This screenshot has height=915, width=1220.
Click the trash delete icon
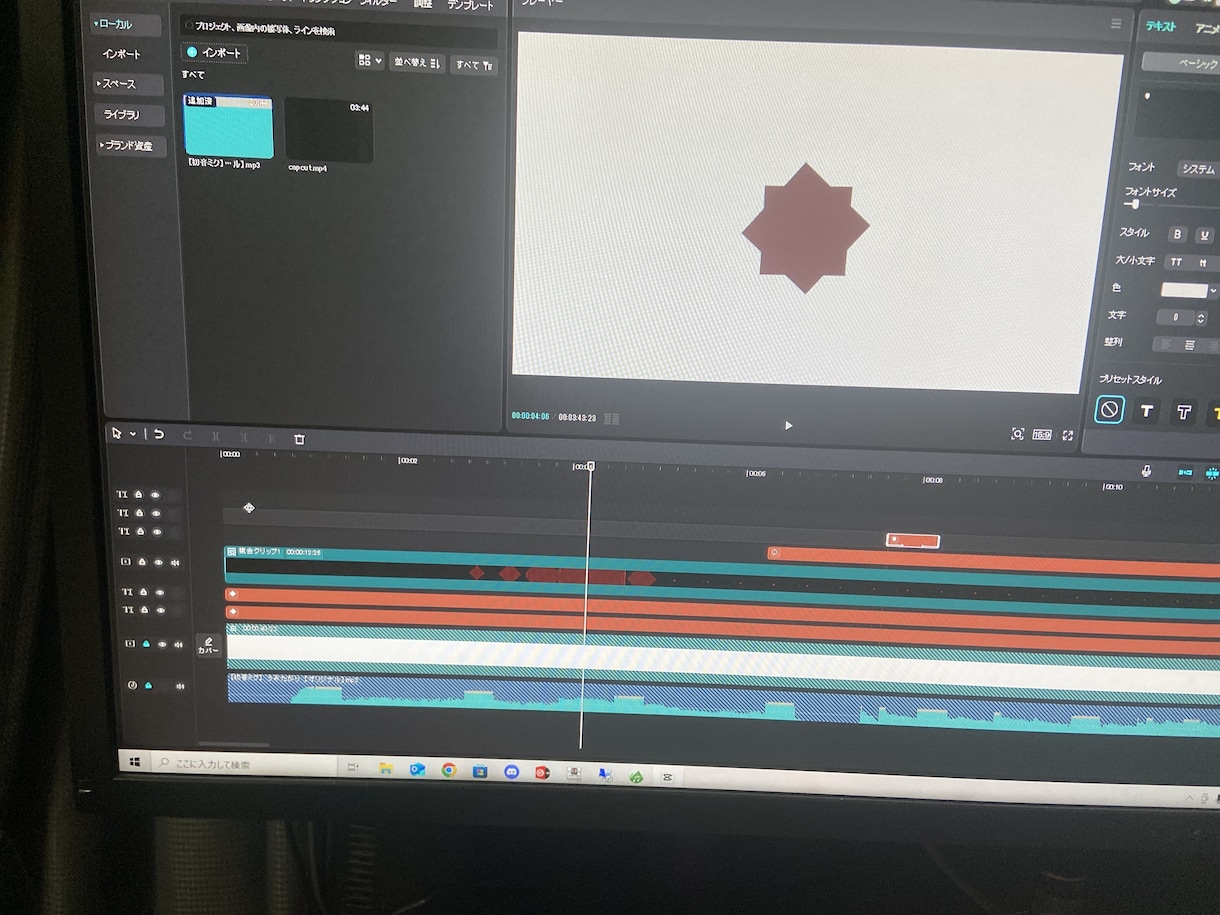[299, 439]
